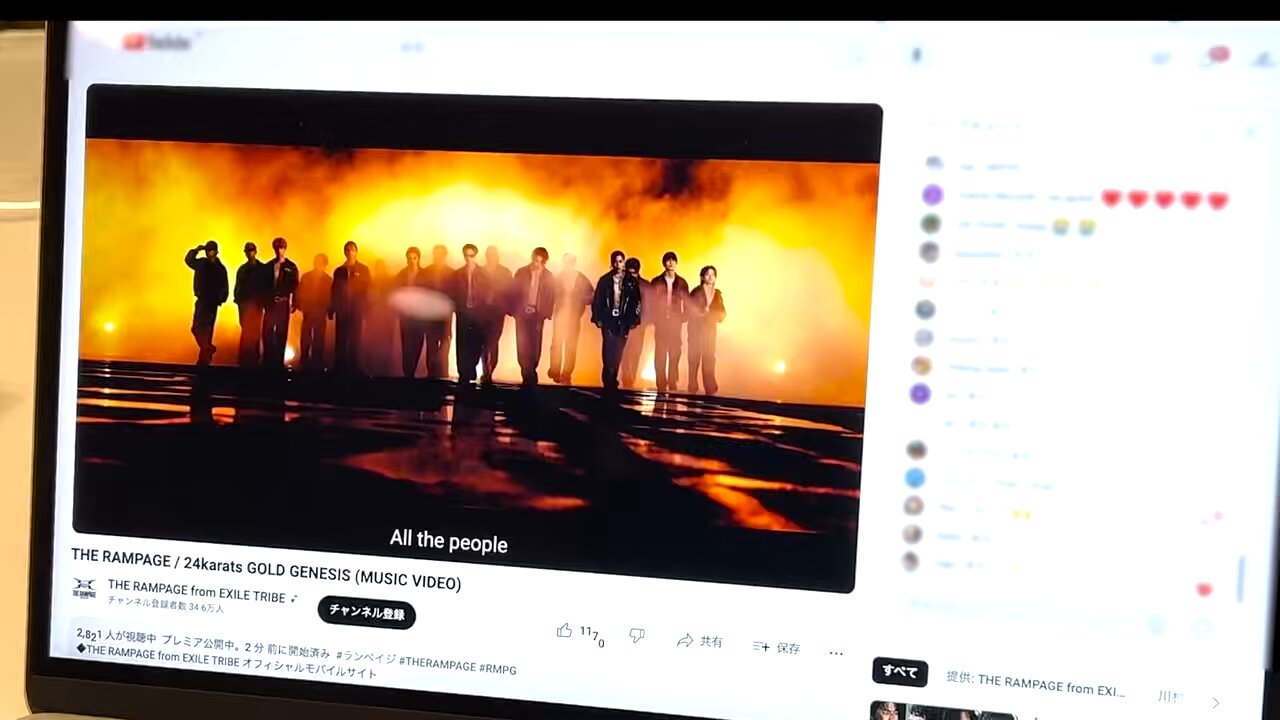
Task: Save the video with 保存 button
Action: point(777,647)
